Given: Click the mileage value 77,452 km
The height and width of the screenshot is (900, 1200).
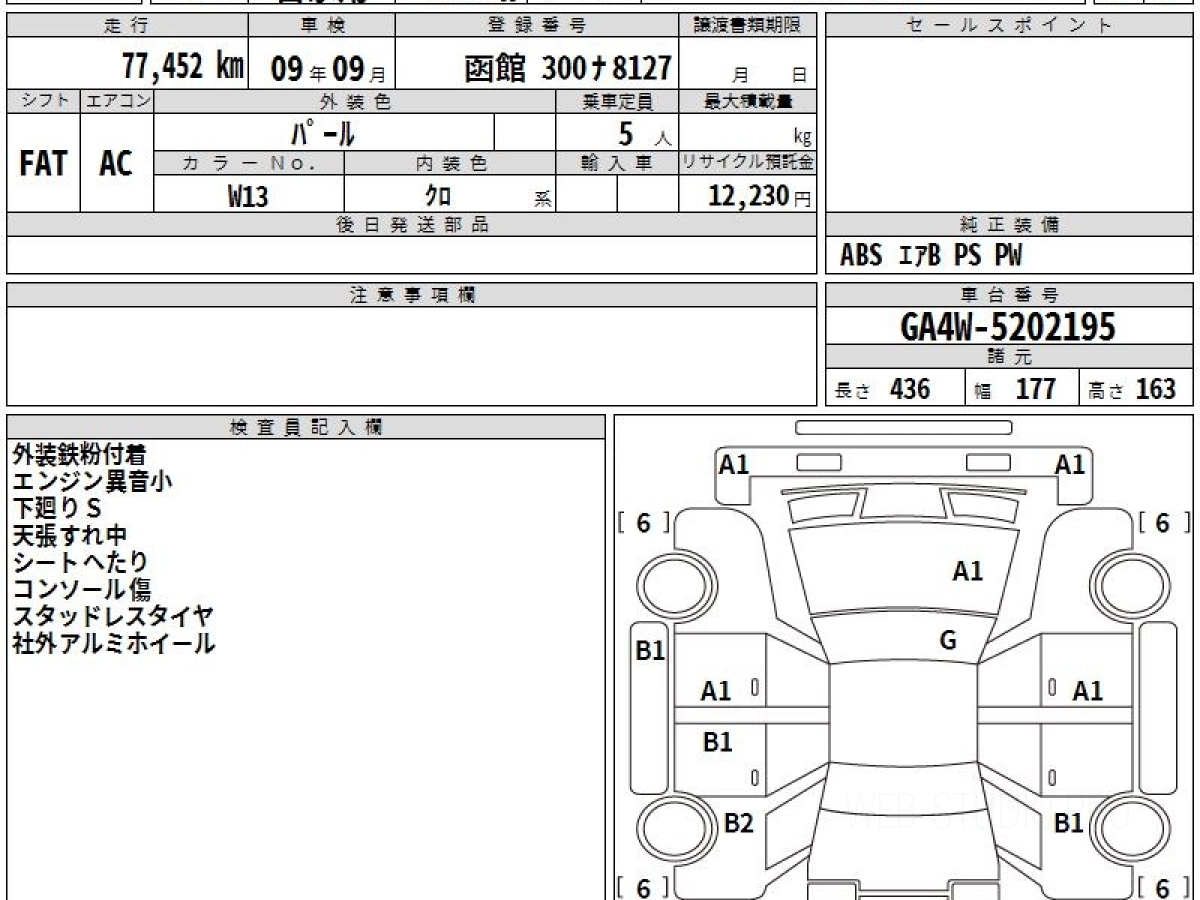Looking at the screenshot, I should tap(183, 67).
